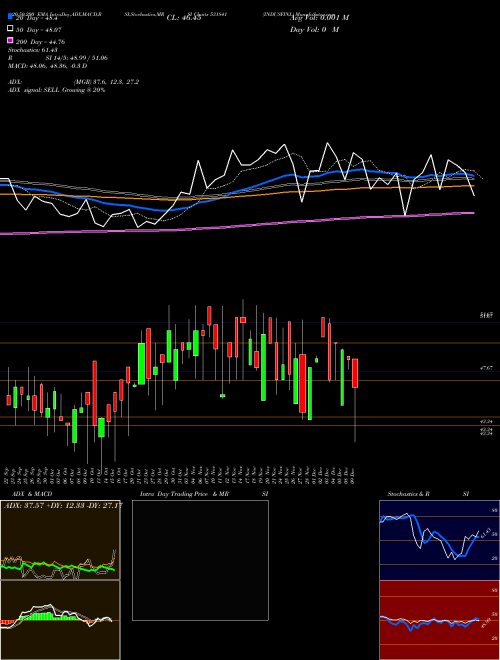500x660 pixels.
Task: Select the 'Stochastics: 61.43' reading
Action: [32, 50]
